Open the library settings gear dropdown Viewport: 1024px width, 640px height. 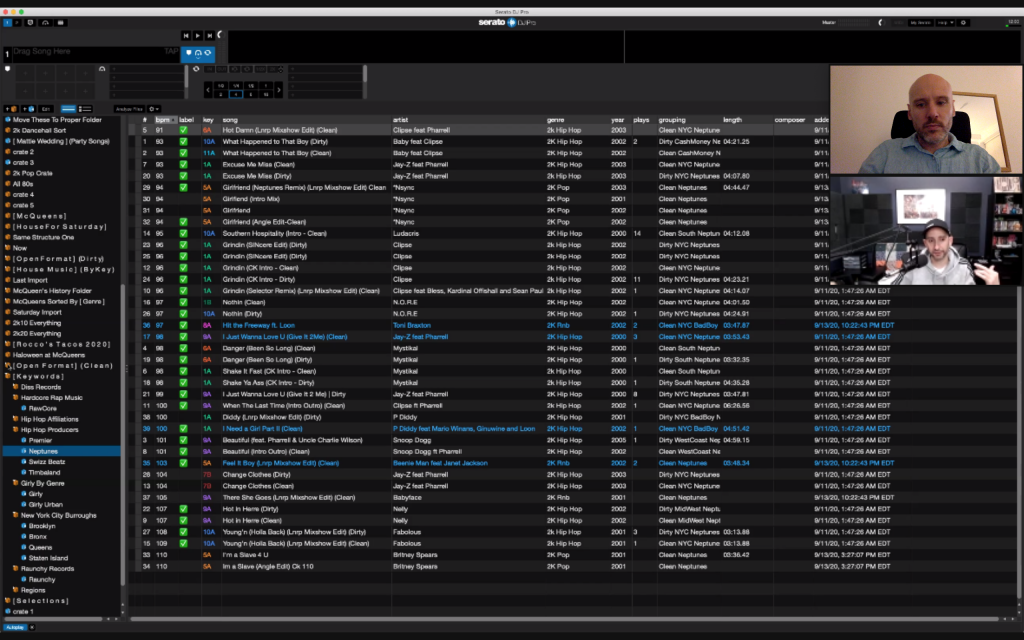[x=154, y=109]
